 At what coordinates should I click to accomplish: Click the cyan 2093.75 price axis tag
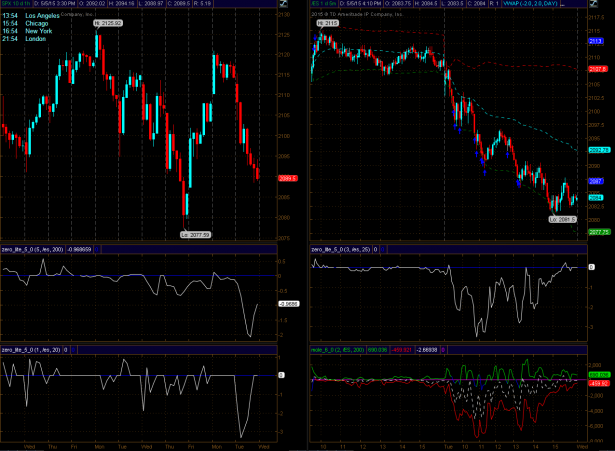pos(595,148)
